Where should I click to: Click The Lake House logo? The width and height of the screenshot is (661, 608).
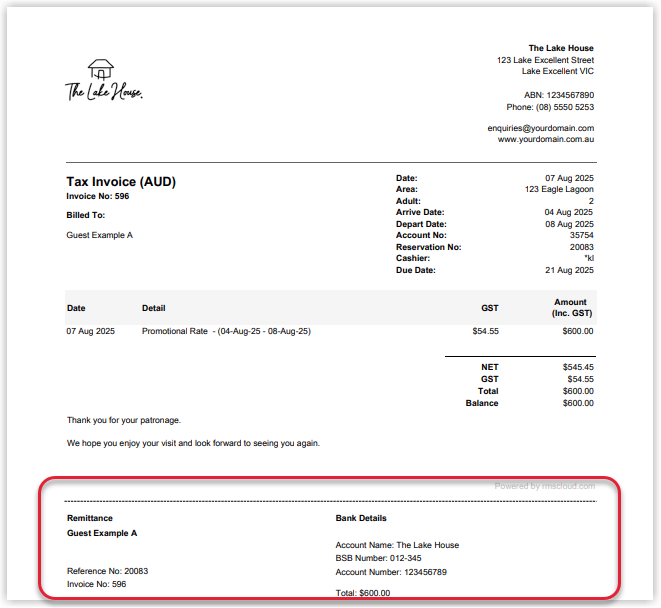(104, 80)
